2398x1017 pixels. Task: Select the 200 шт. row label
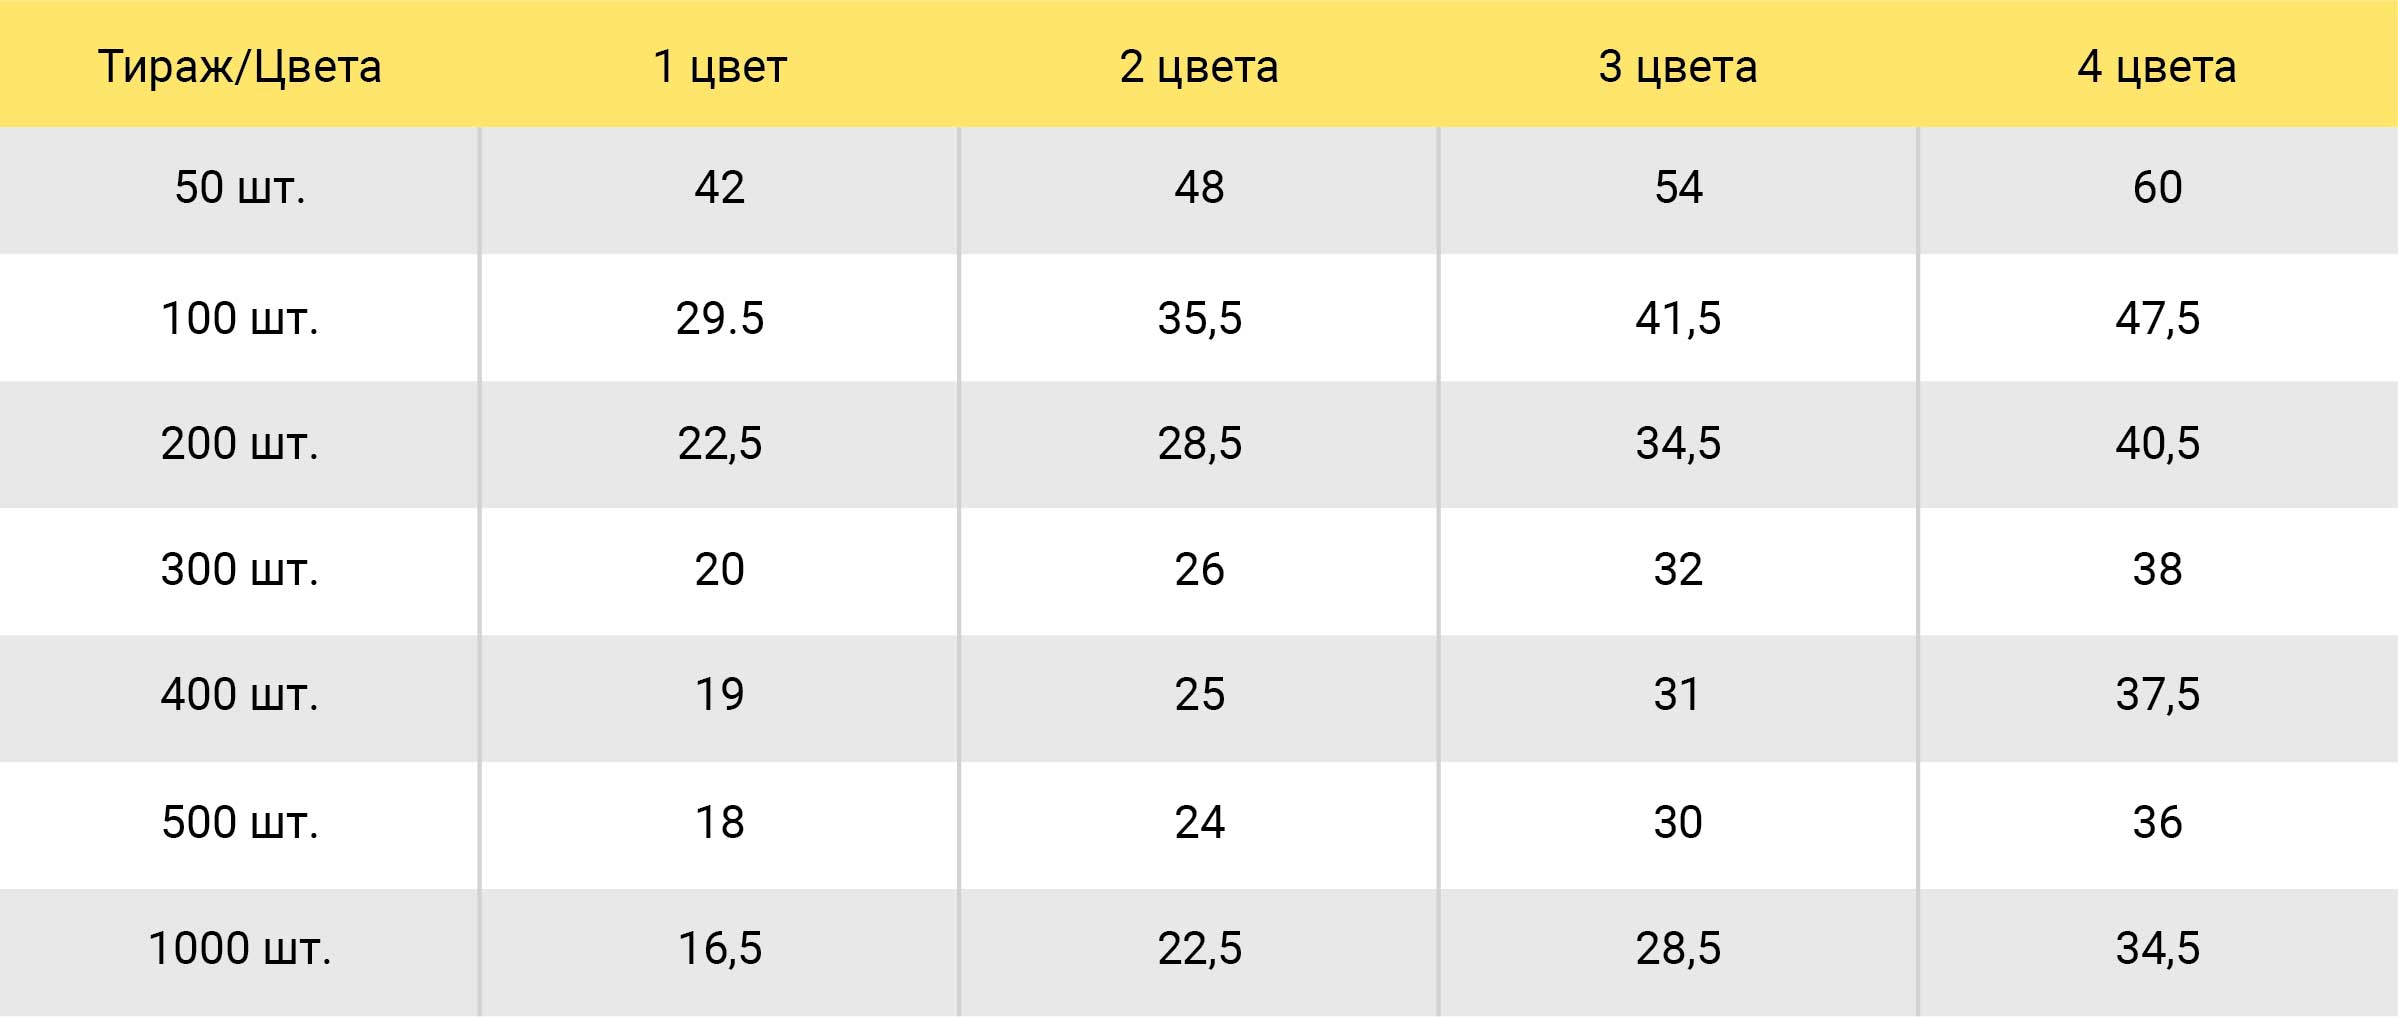tap(240, 443)
